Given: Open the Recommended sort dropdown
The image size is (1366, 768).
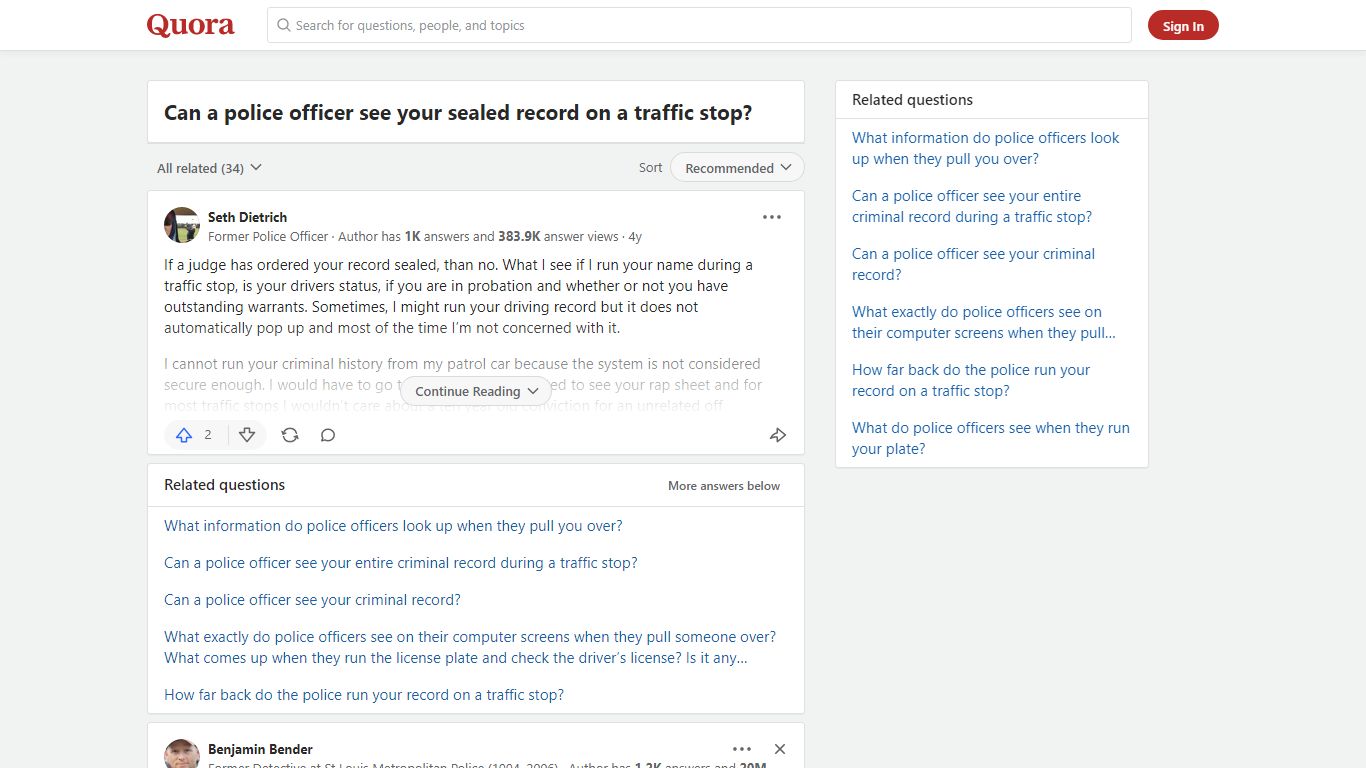Looking at the screenshot, I should [x=737, y=168].
